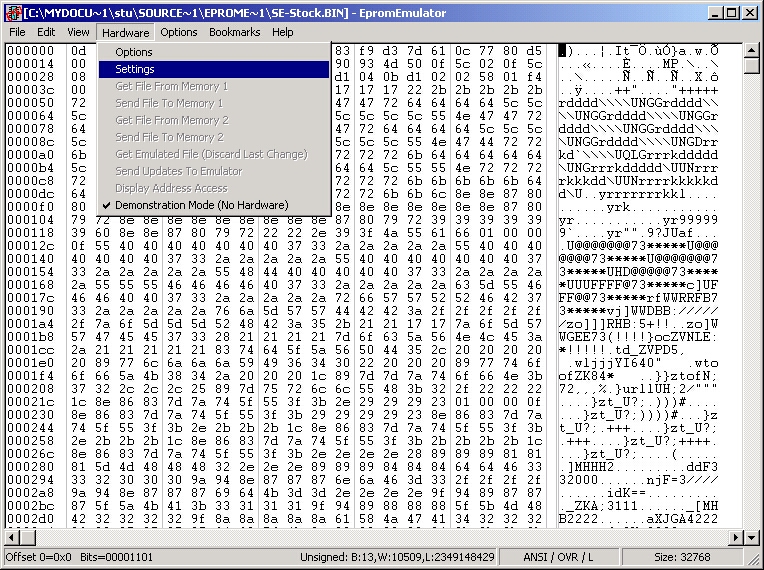Click ASCII text rdddd\\\\UNGGrdddd\\
764x570 pixels.
coord(638,103)
